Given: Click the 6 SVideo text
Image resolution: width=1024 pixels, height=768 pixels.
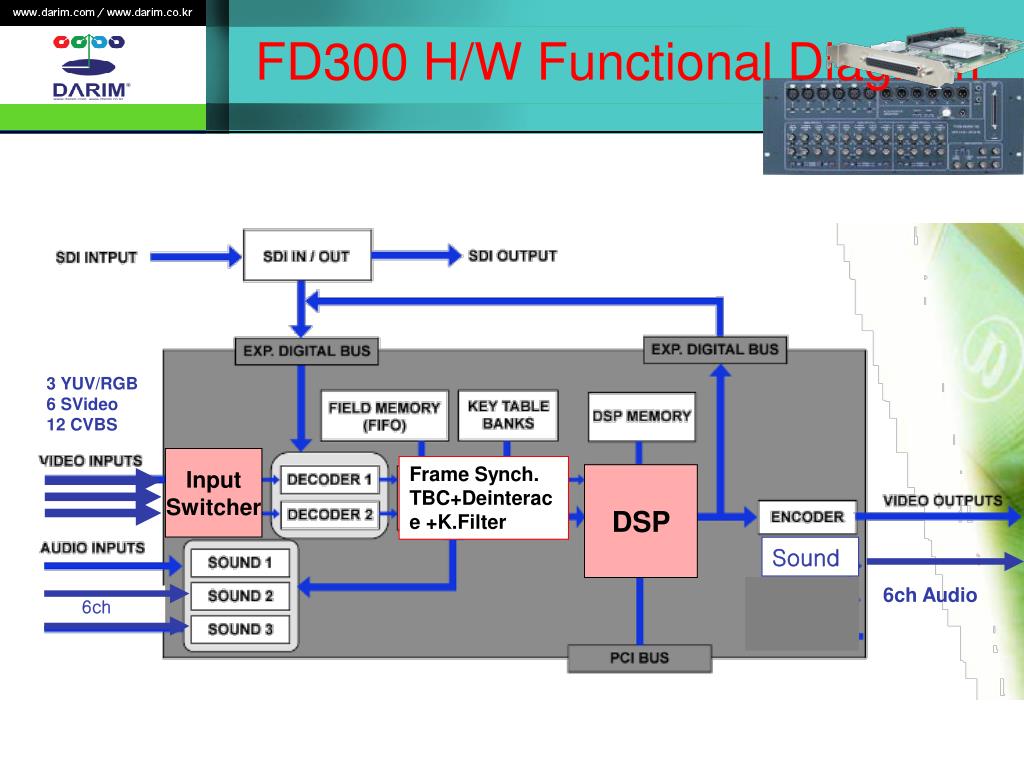Looking at the screenshot, I should (x=82, y=404).
